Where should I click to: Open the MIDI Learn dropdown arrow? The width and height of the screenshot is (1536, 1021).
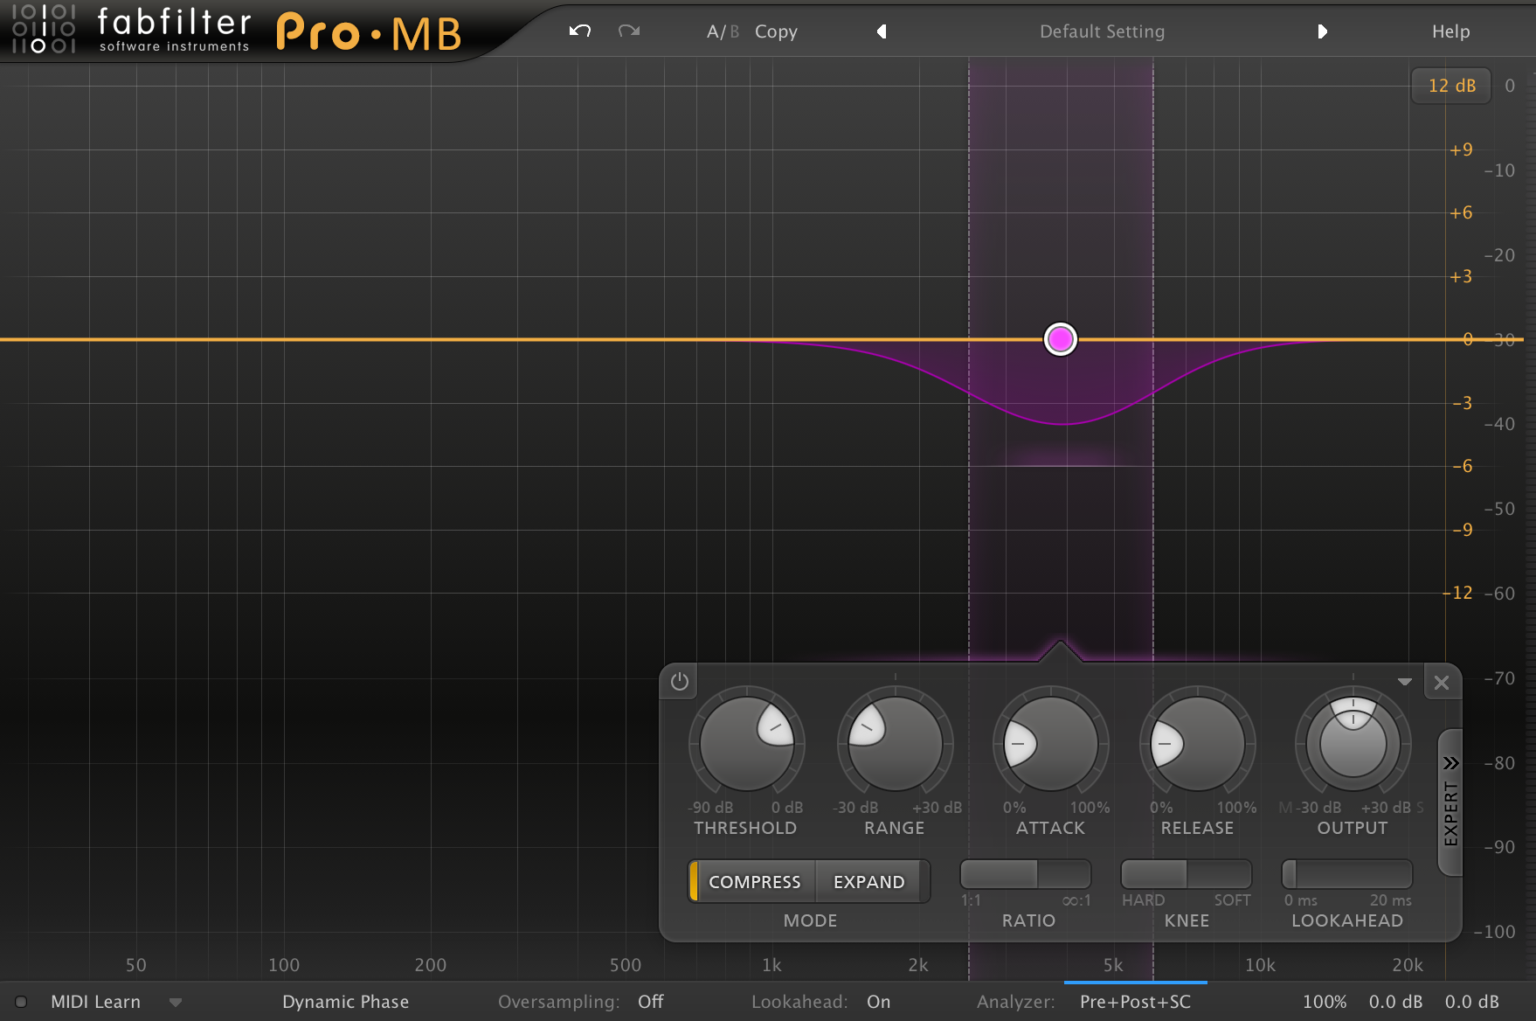pyautogui.click(x=176, y=1002)
